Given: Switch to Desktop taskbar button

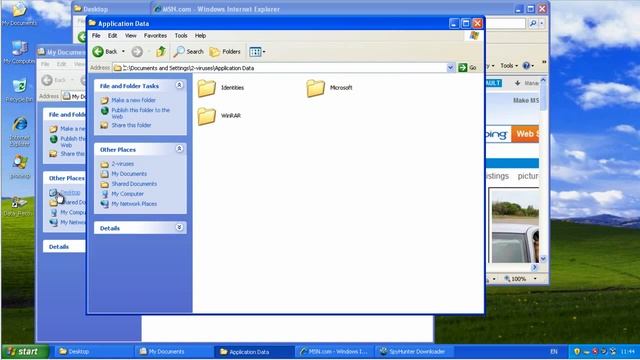Looking at the screenshot, I should pos(92,351).
